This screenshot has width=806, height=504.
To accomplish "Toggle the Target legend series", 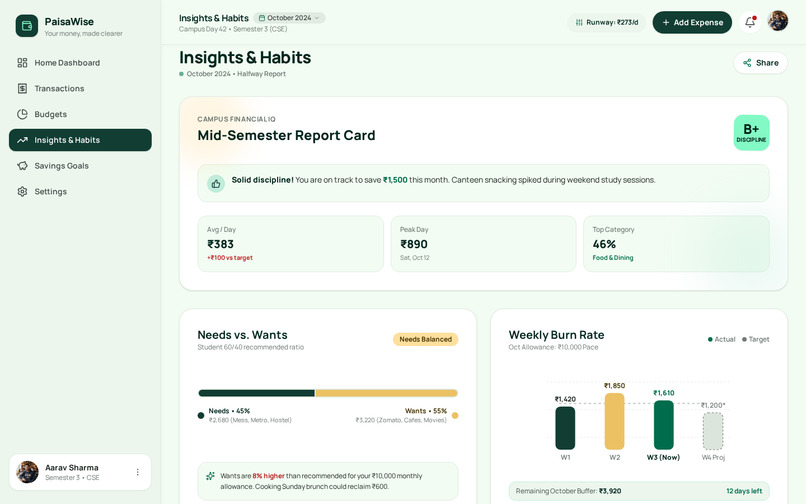I will (756, 339).
